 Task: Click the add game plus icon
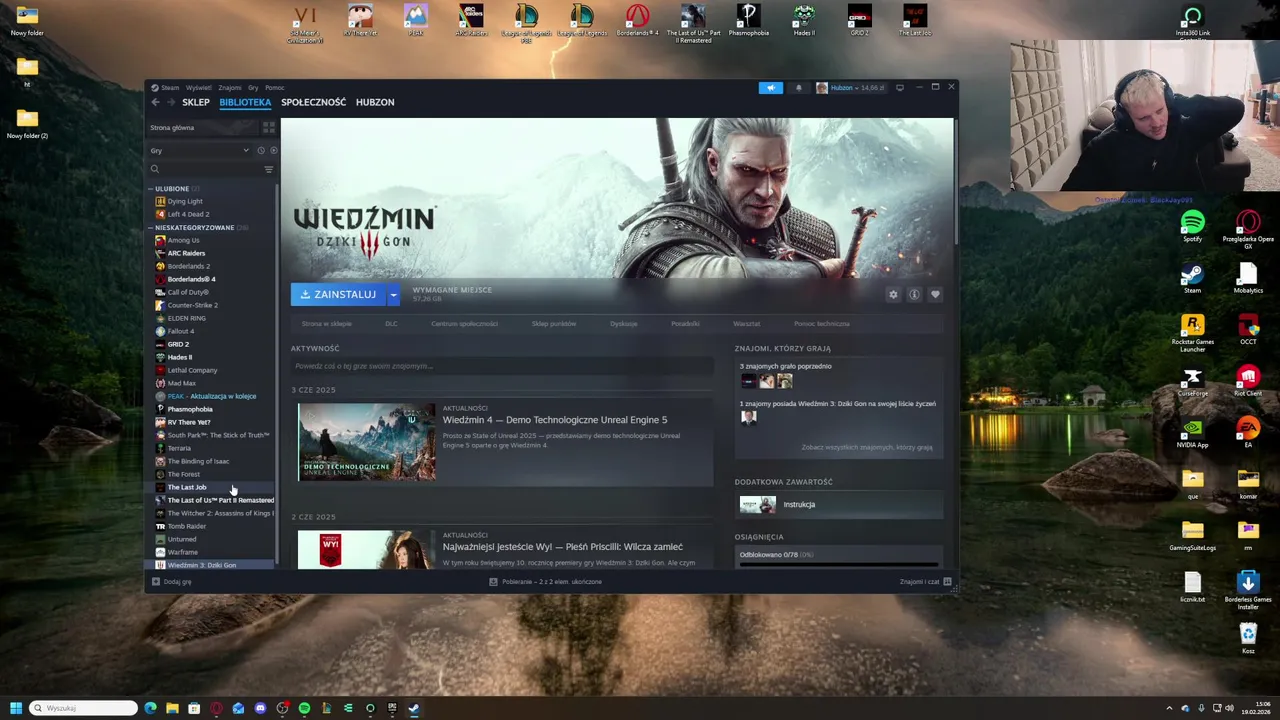pos(155,582)
